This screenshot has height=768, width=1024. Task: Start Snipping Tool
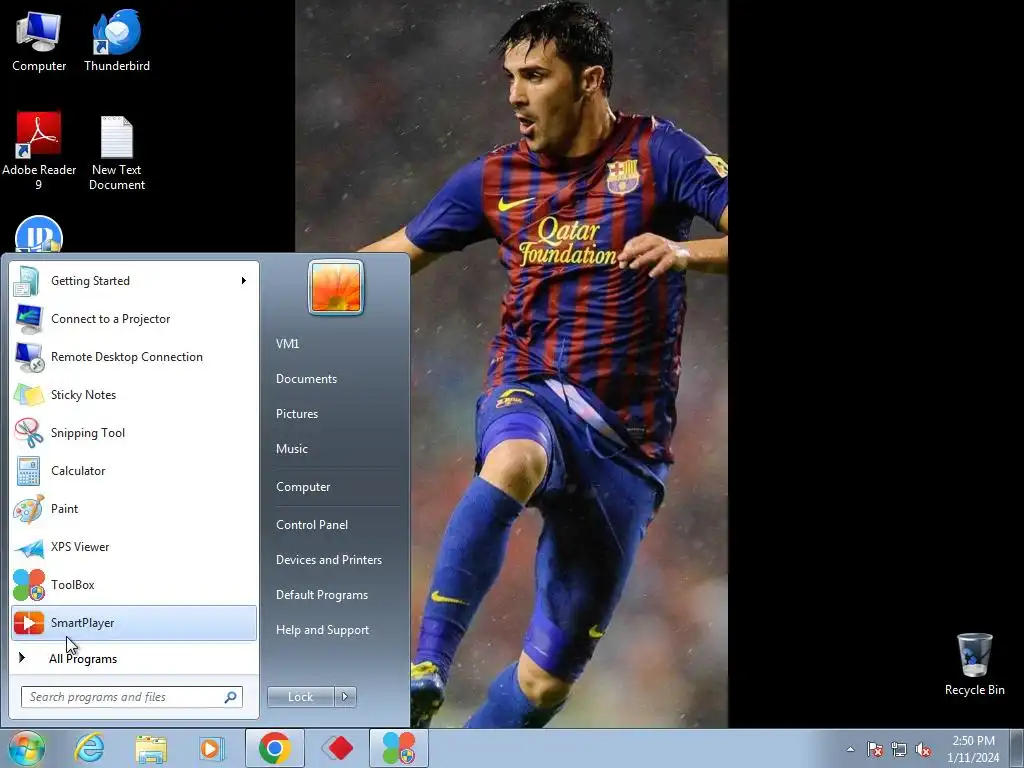[x=134, y=433]
